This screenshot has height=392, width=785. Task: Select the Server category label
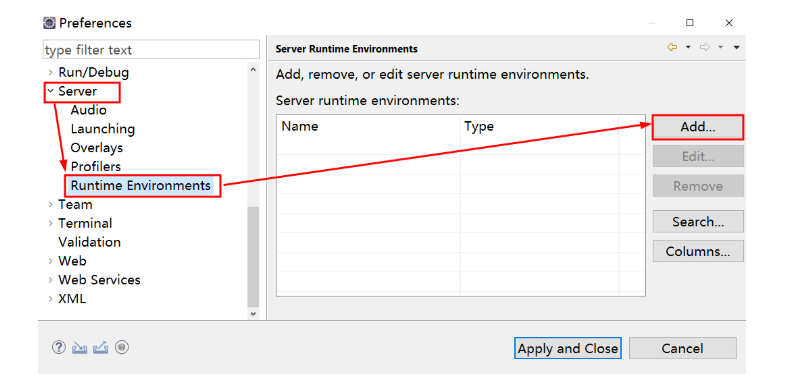tap(78, 92)
